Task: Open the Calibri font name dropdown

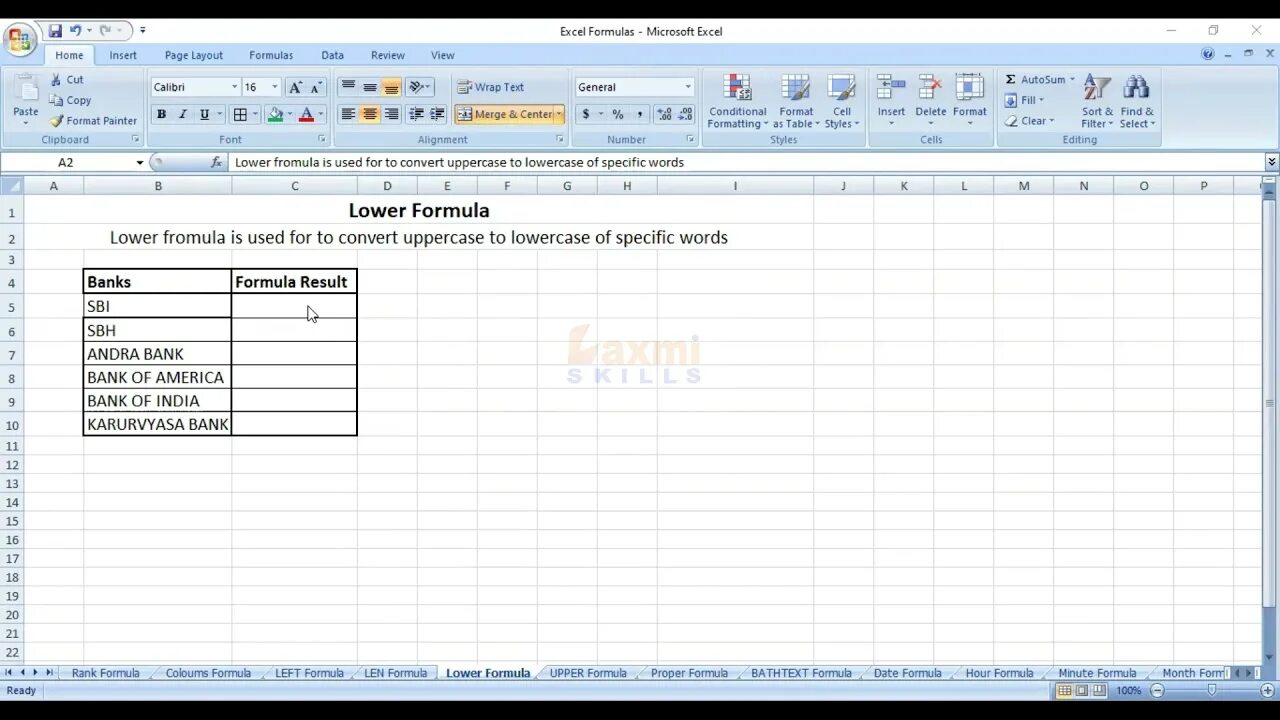Action: pos(234,87)
